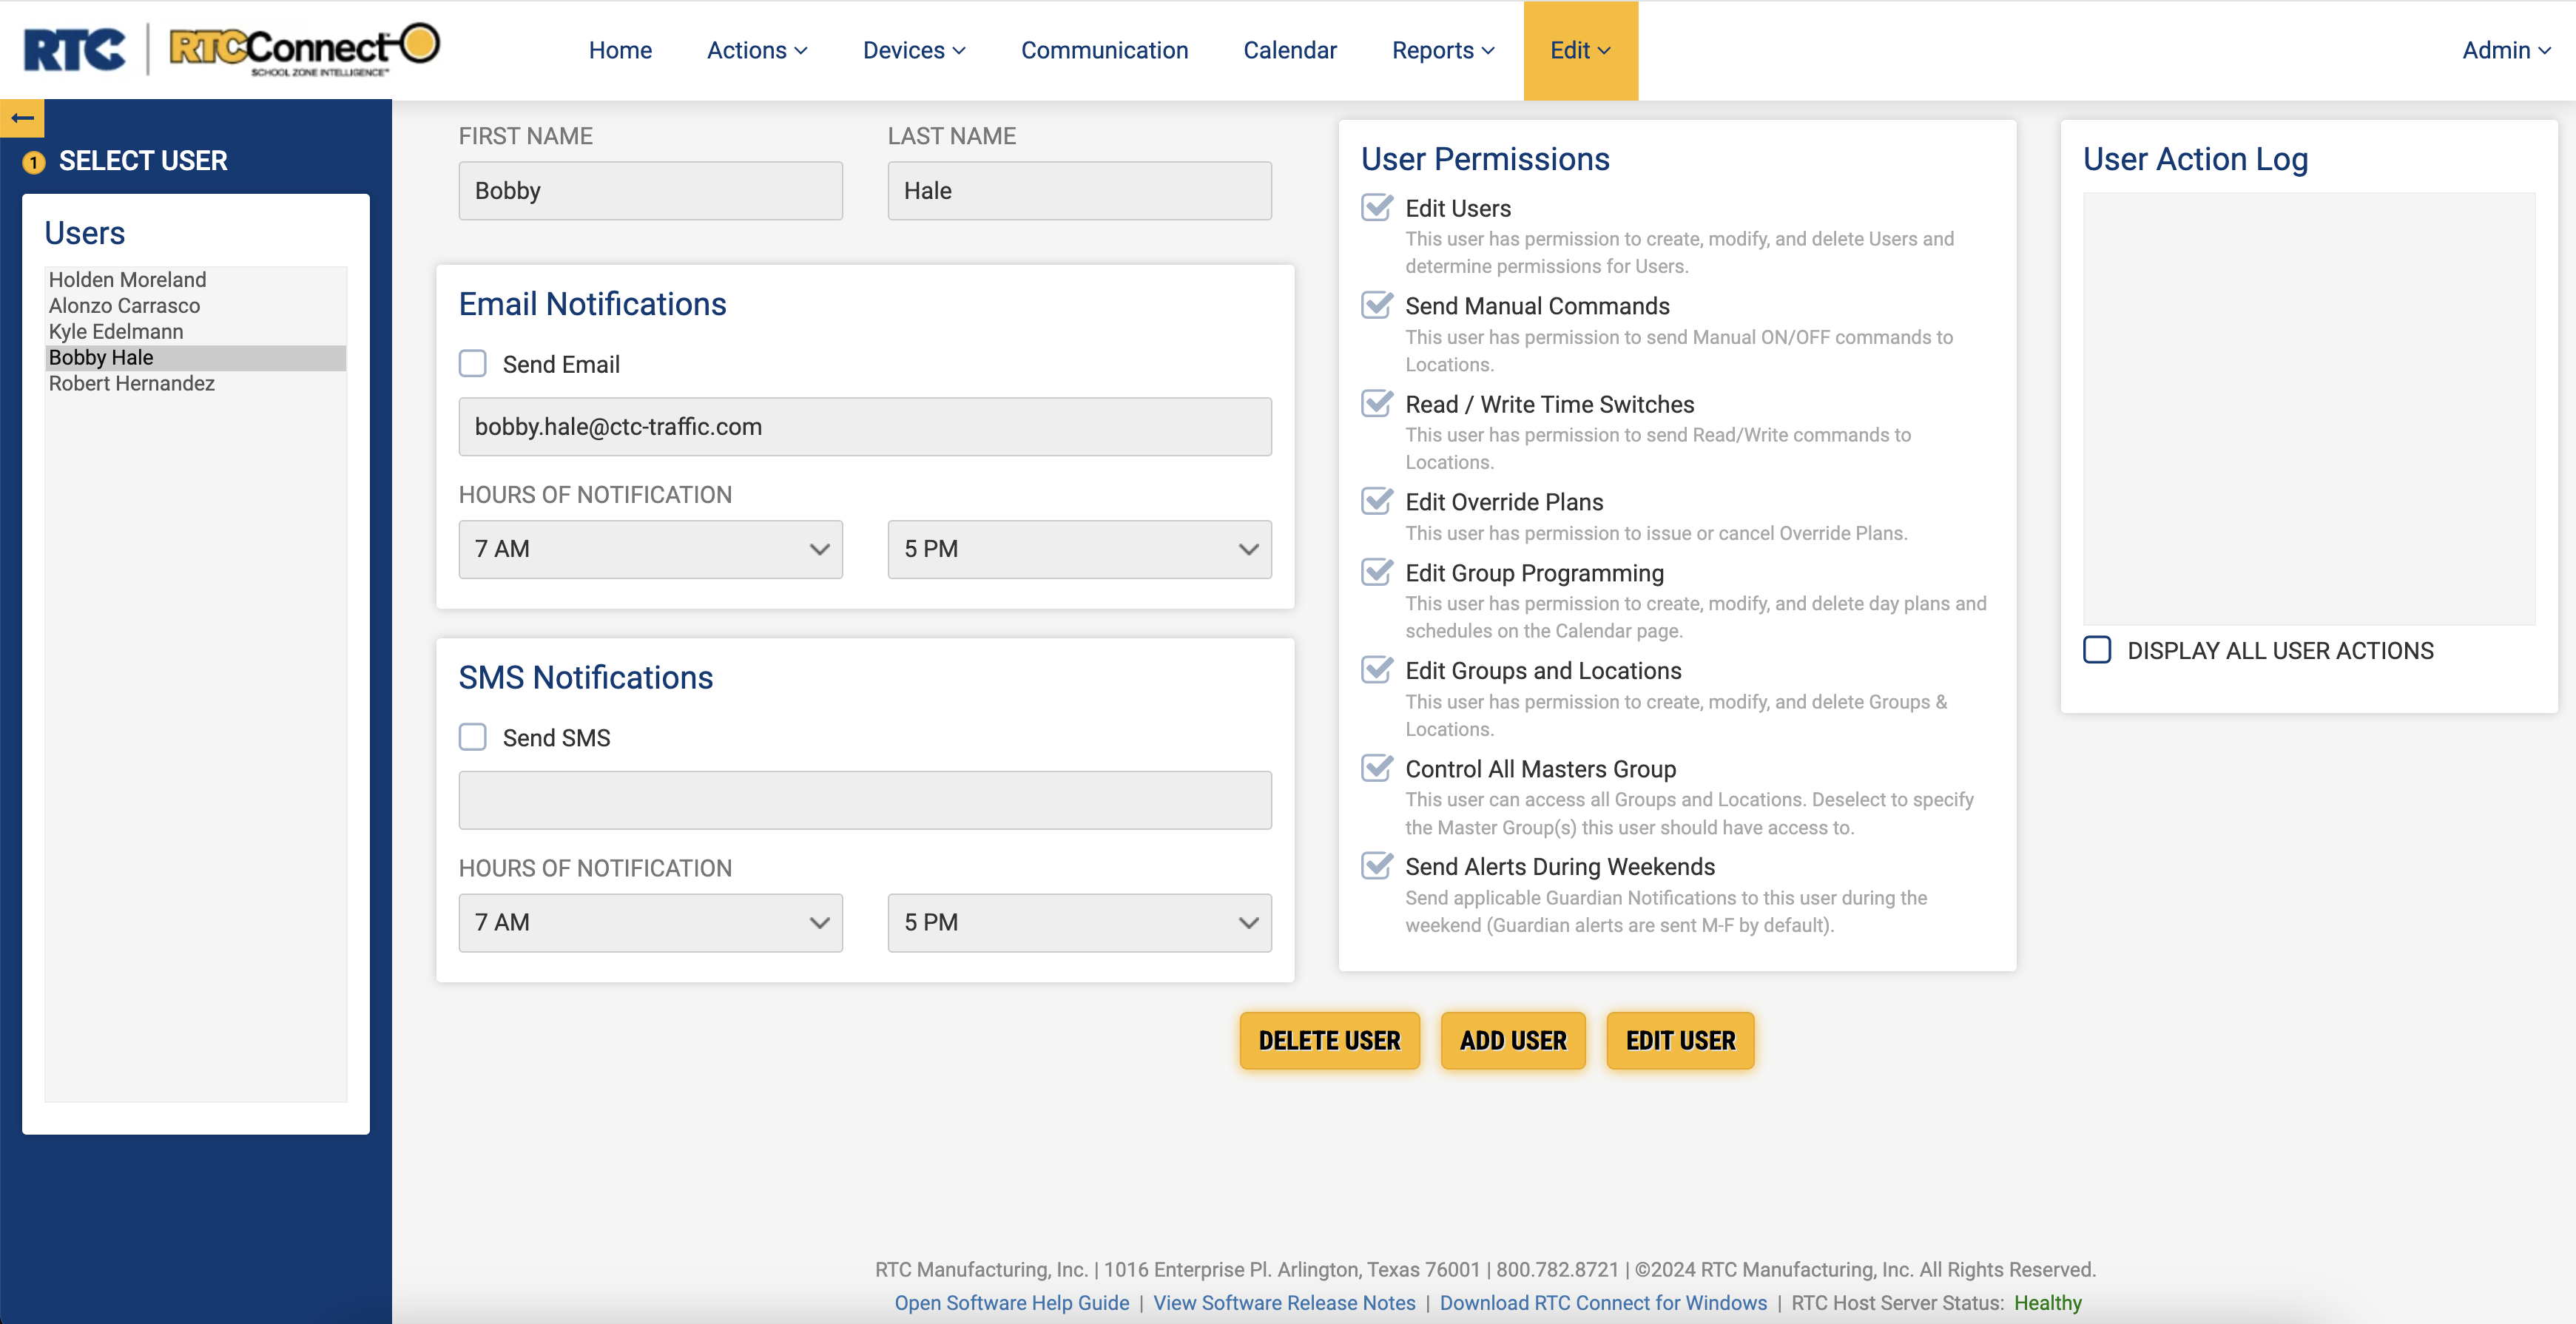Check the Send SMS box
2576x1324 pixels.
(x=472, y=738)
